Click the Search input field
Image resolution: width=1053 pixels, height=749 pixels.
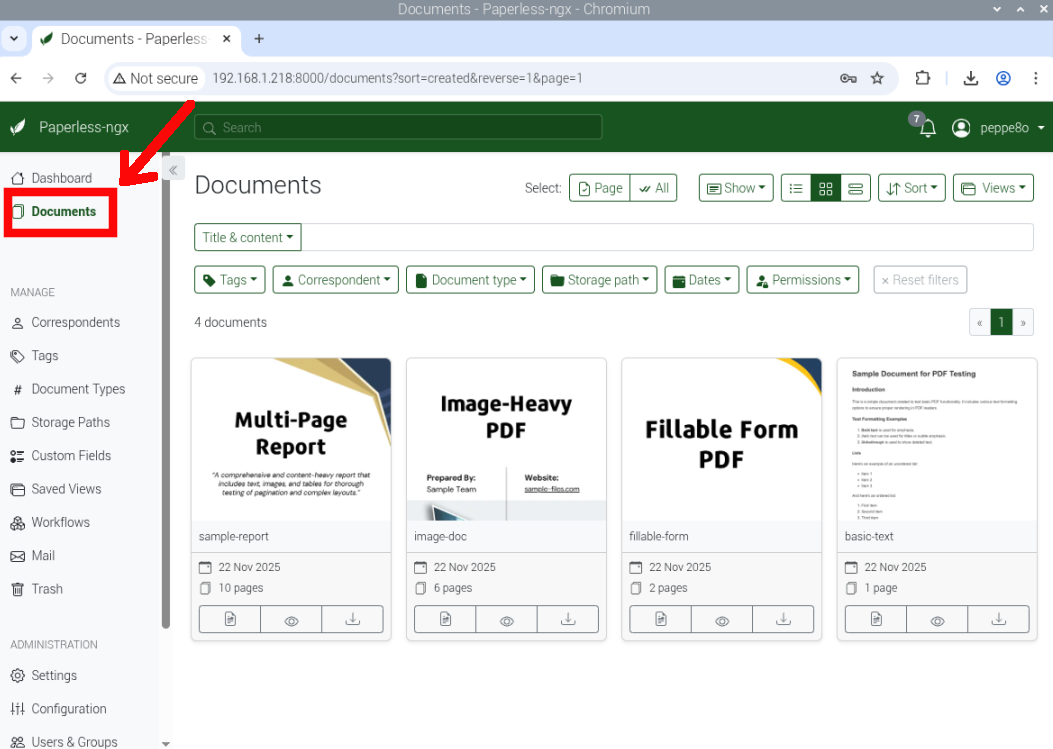398,127
